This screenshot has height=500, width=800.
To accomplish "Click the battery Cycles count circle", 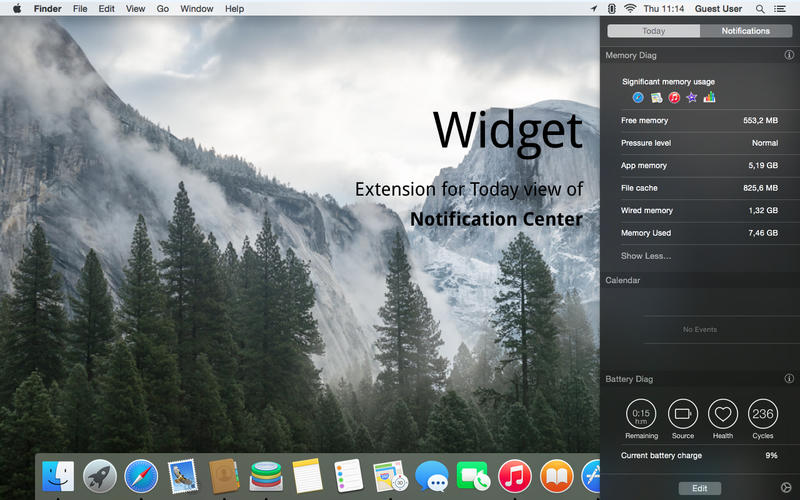I will [x=763, y=413].
